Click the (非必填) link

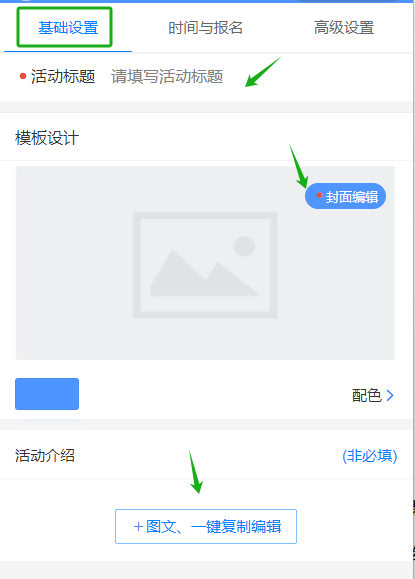(x=370, y=456)
